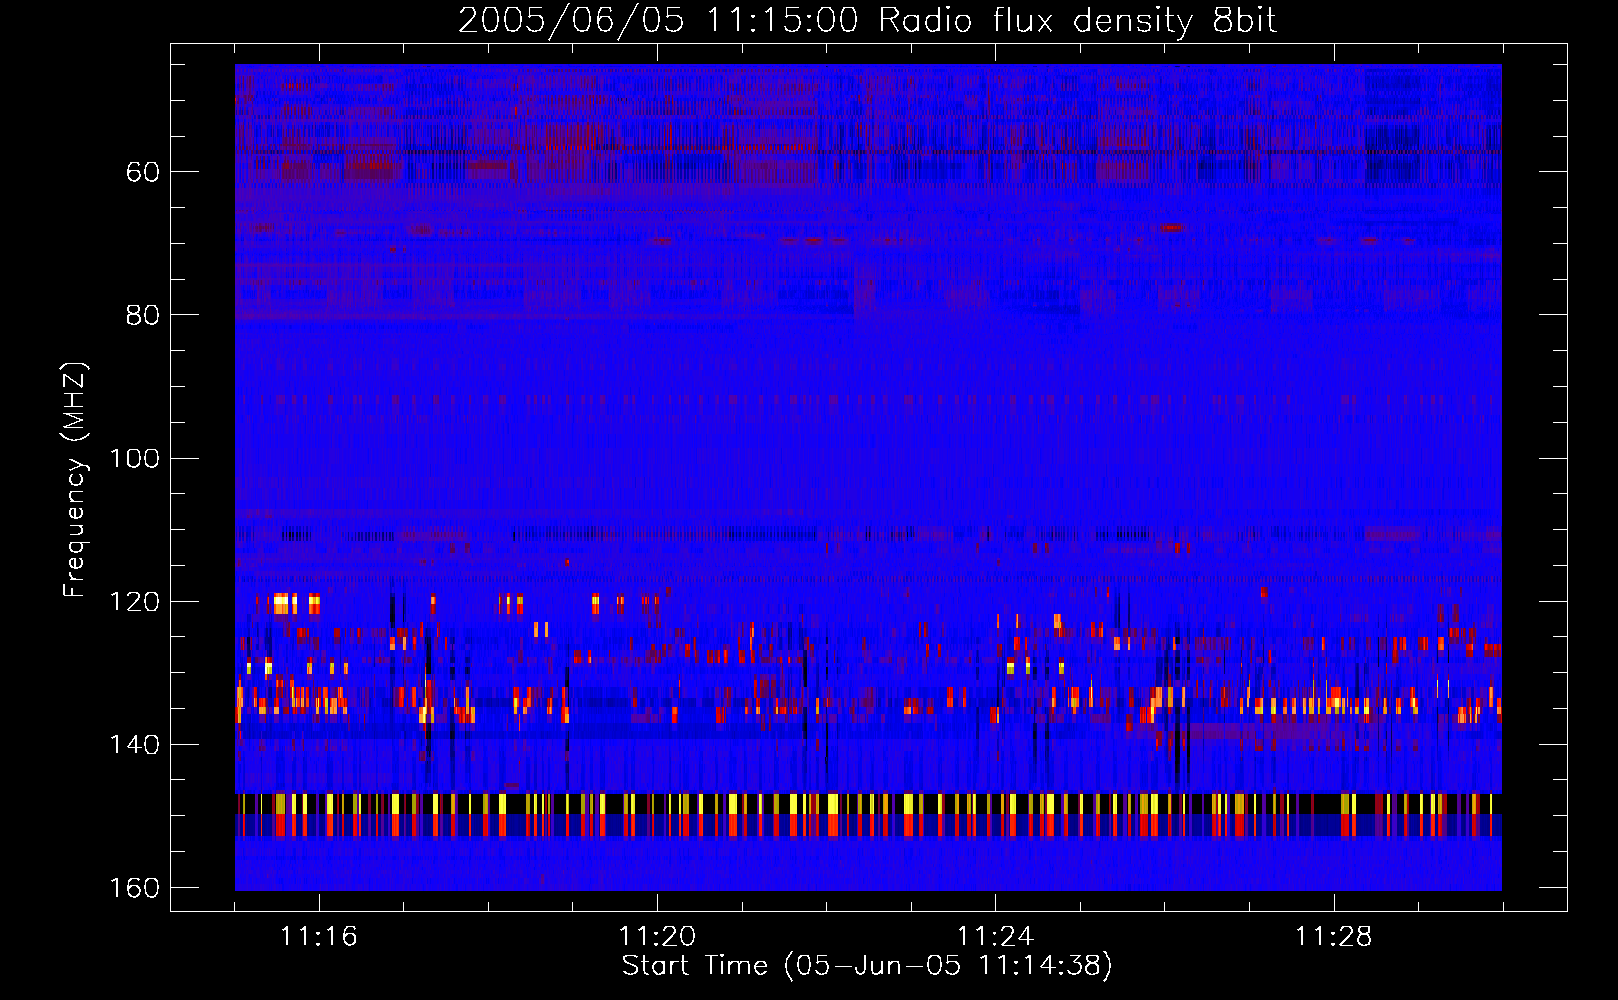
Task: Select the 60 frequency tick label
Action: click(143, 172)
